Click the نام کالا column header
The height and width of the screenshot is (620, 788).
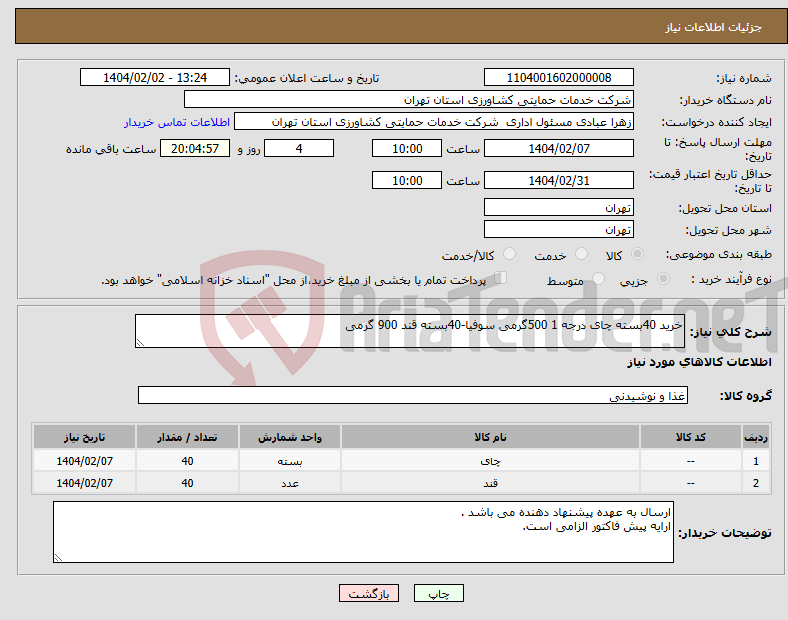[x=490, y=437]
